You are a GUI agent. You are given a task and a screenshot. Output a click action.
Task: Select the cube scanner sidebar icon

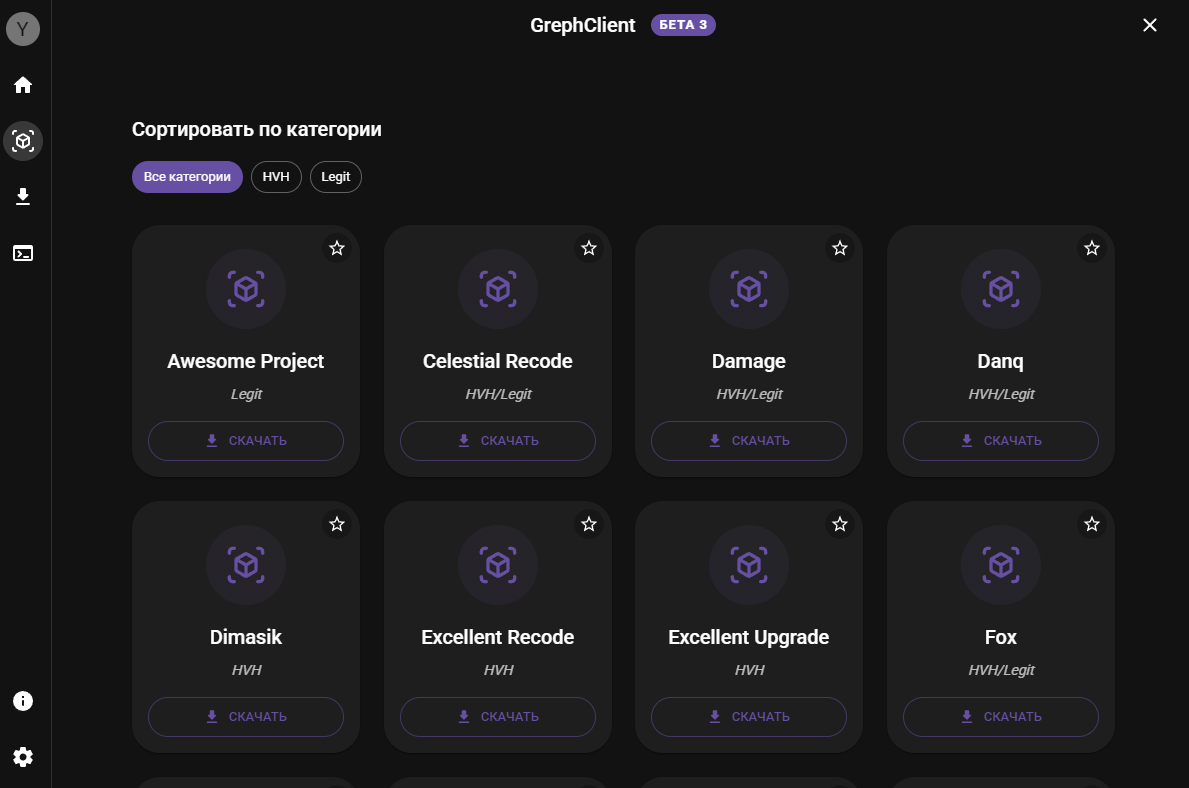23,141
